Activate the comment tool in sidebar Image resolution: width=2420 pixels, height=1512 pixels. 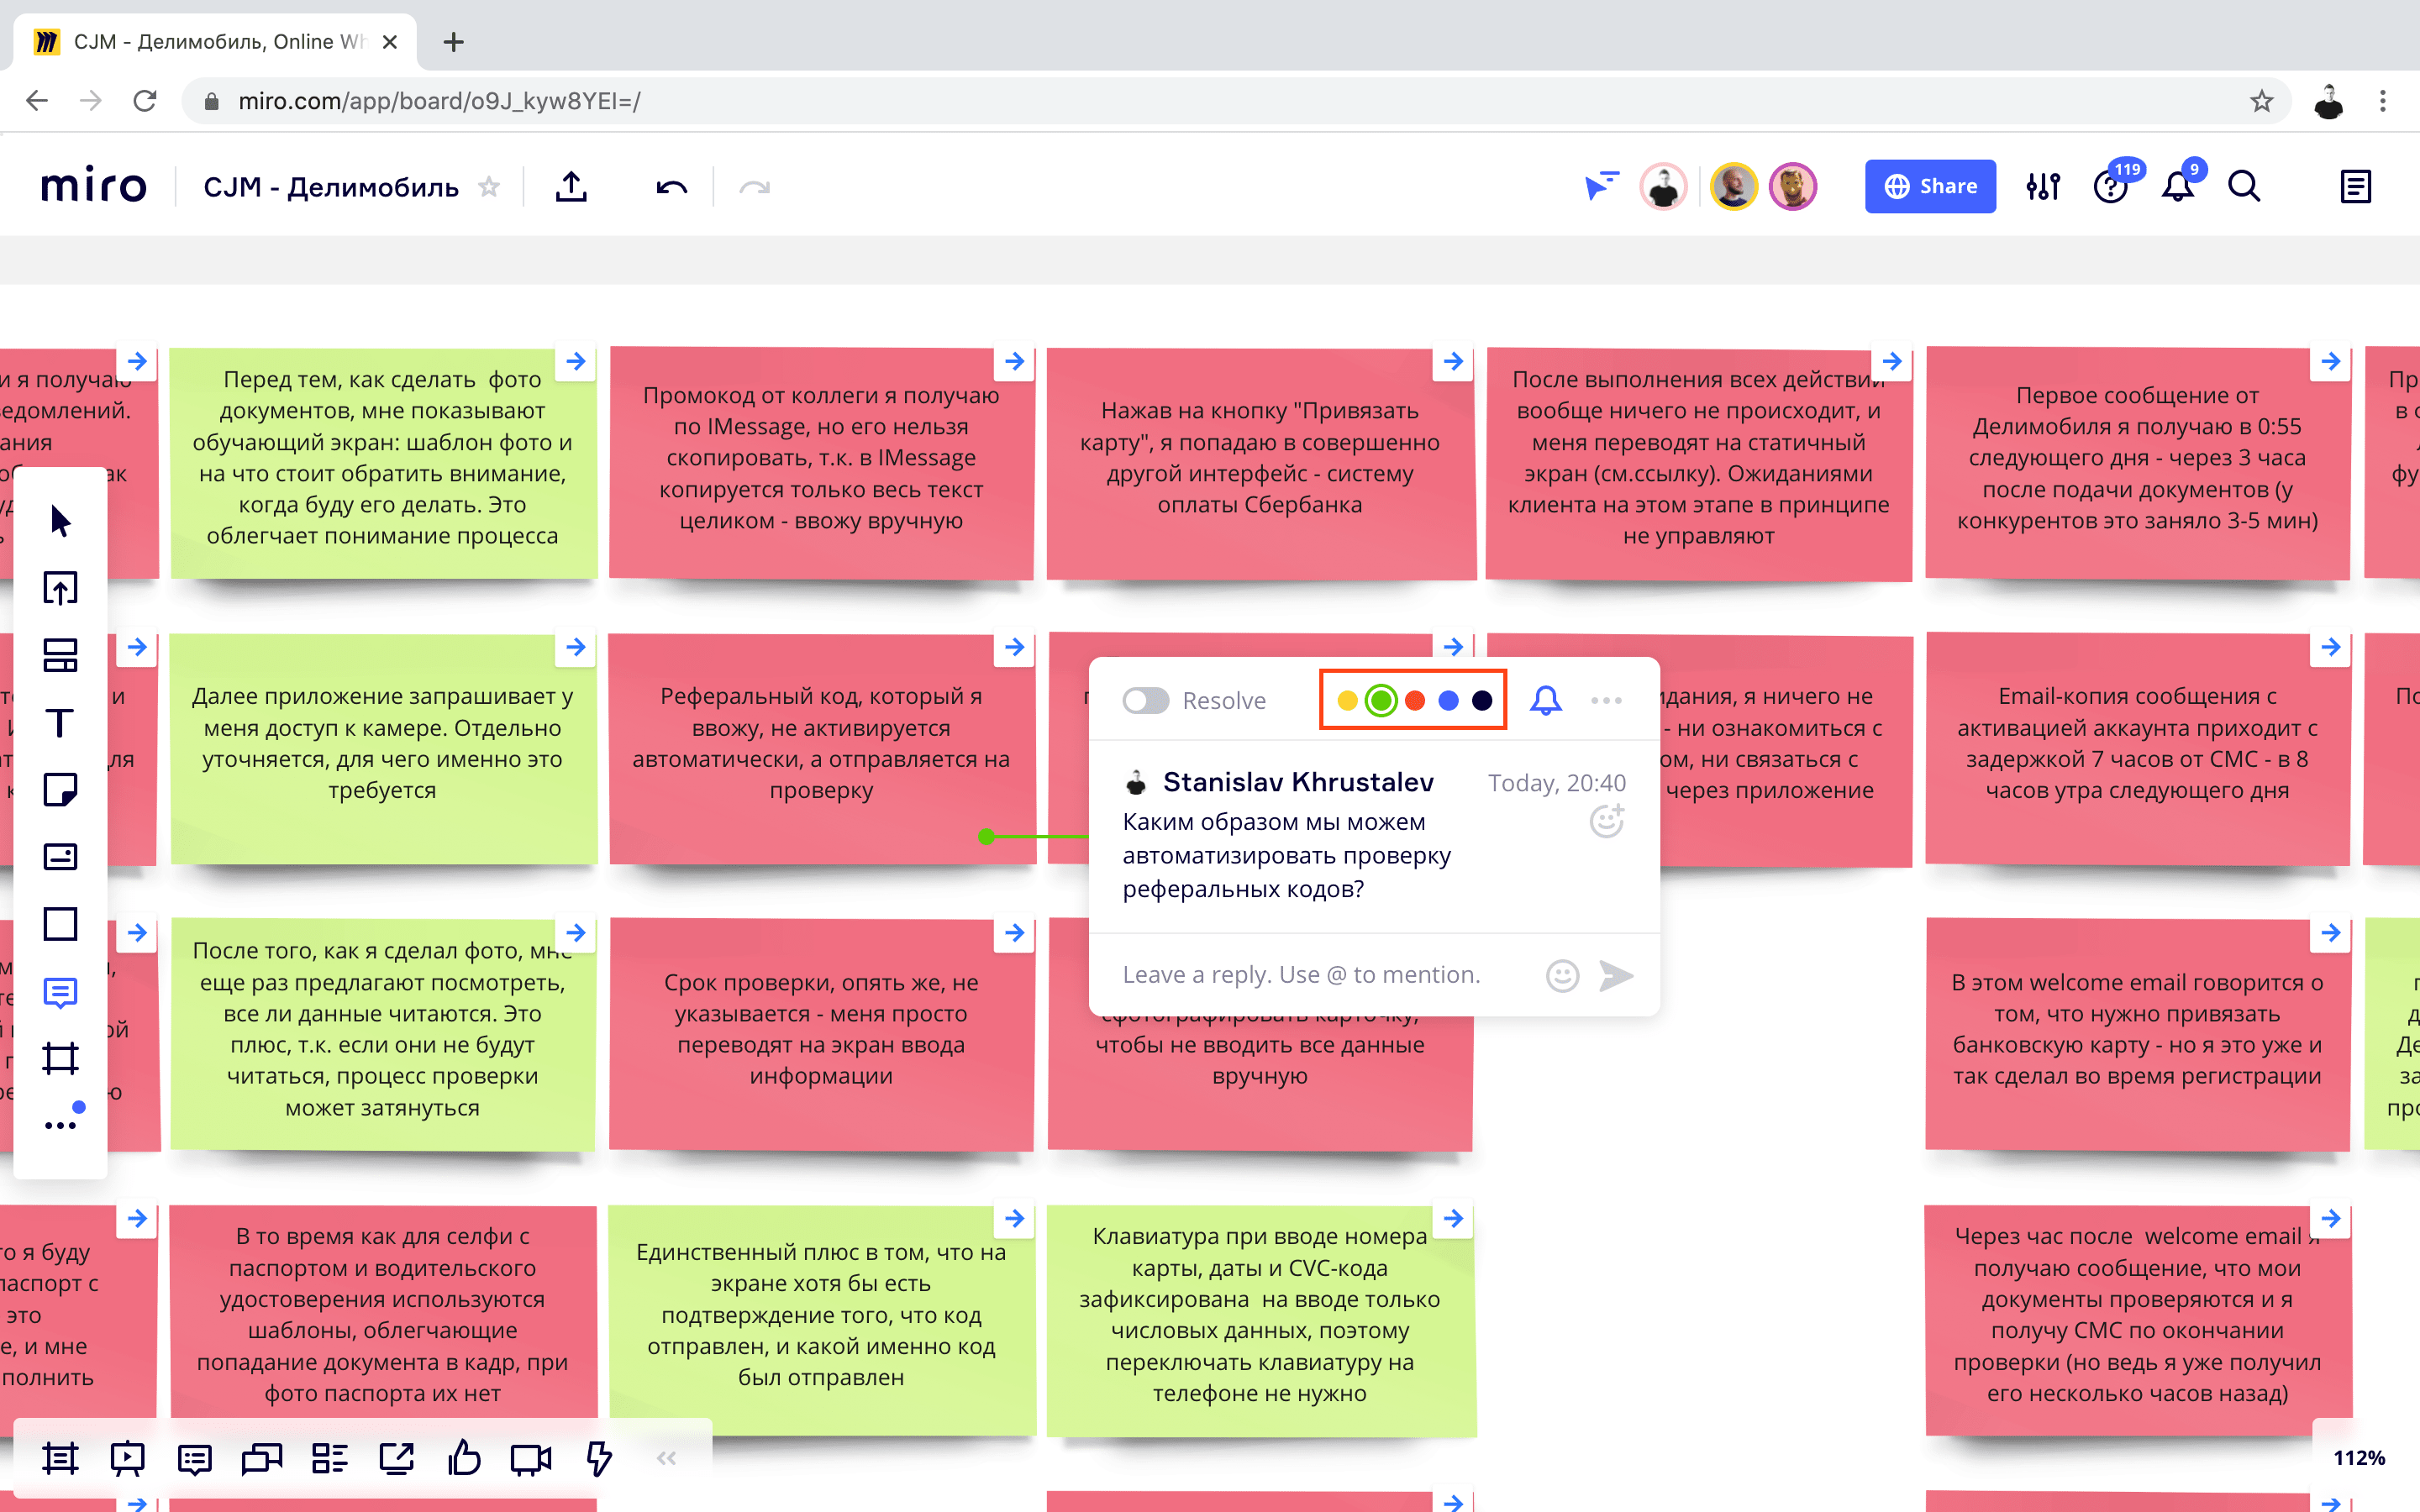[x=60, y=992]
